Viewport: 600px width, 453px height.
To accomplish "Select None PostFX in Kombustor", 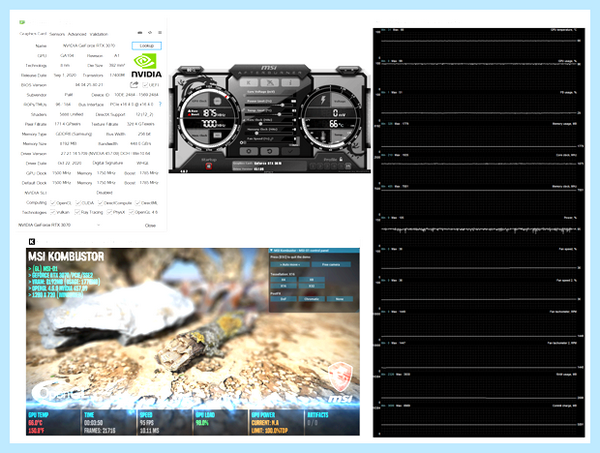I will (340, 299).
